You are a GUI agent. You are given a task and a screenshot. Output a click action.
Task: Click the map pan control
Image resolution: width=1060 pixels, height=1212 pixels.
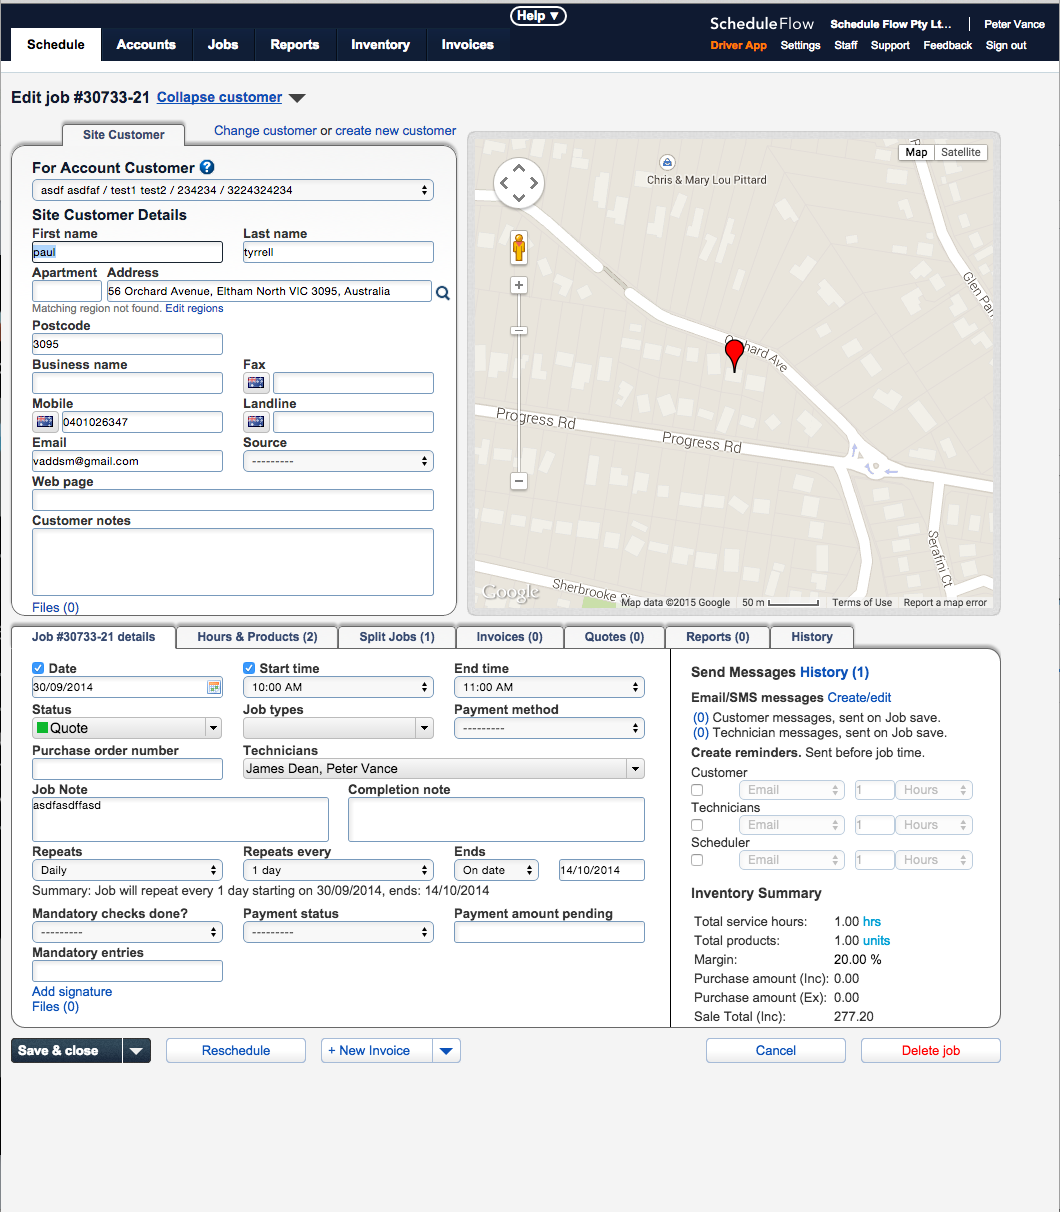[x=519, y=183]
